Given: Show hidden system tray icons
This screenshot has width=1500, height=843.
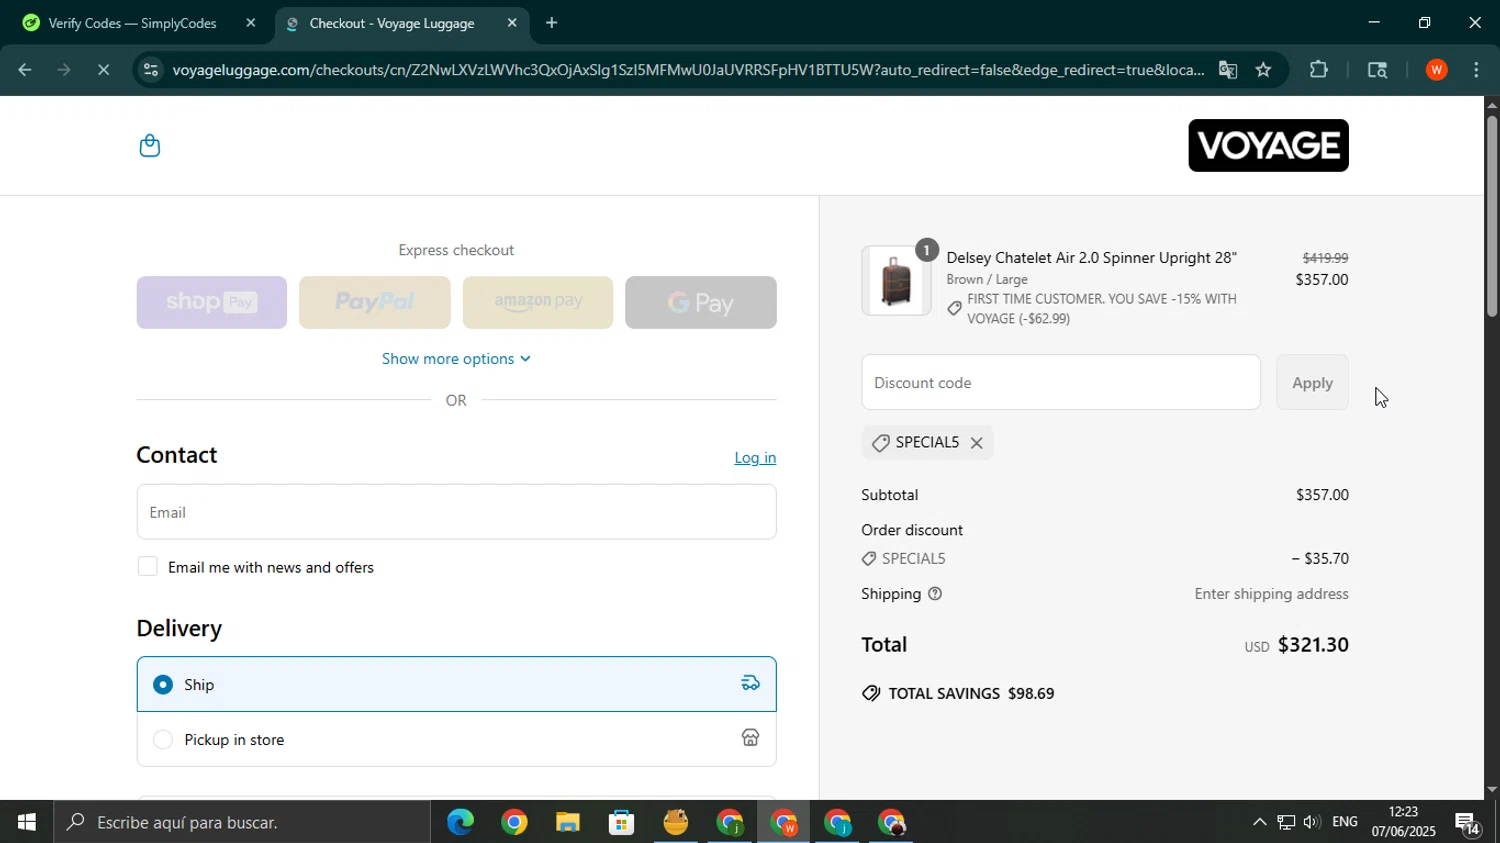Looking at the screenshot, I should [x=1259, y=822].
